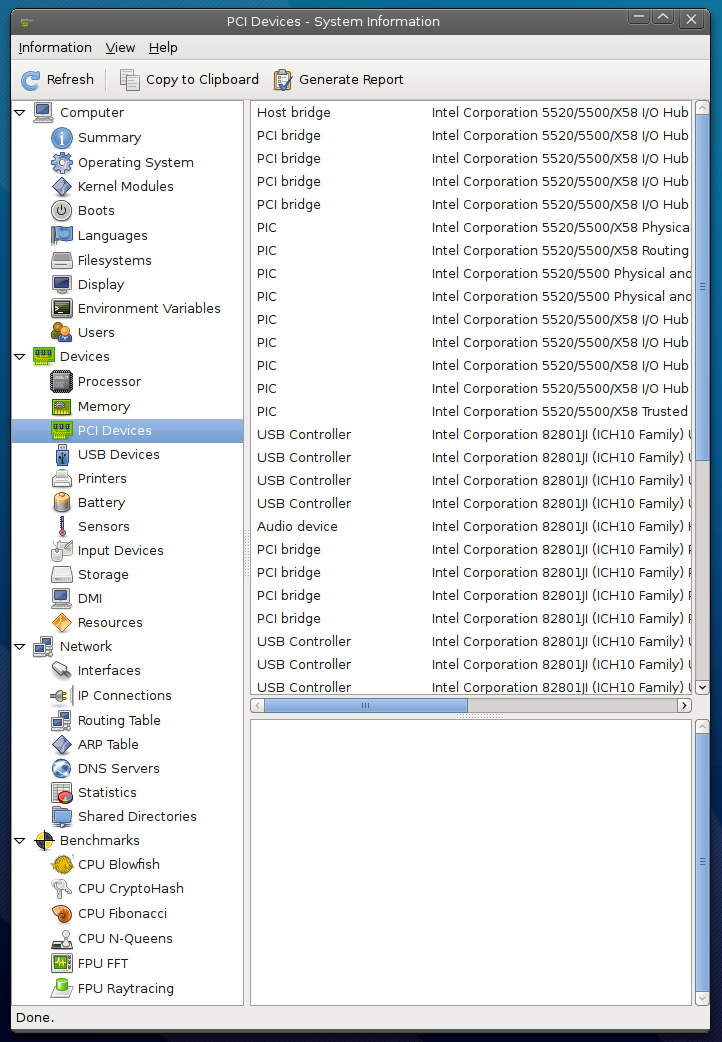
Task: Click the horizontal scrollbar thumb
Action: (x=365, y=705)
